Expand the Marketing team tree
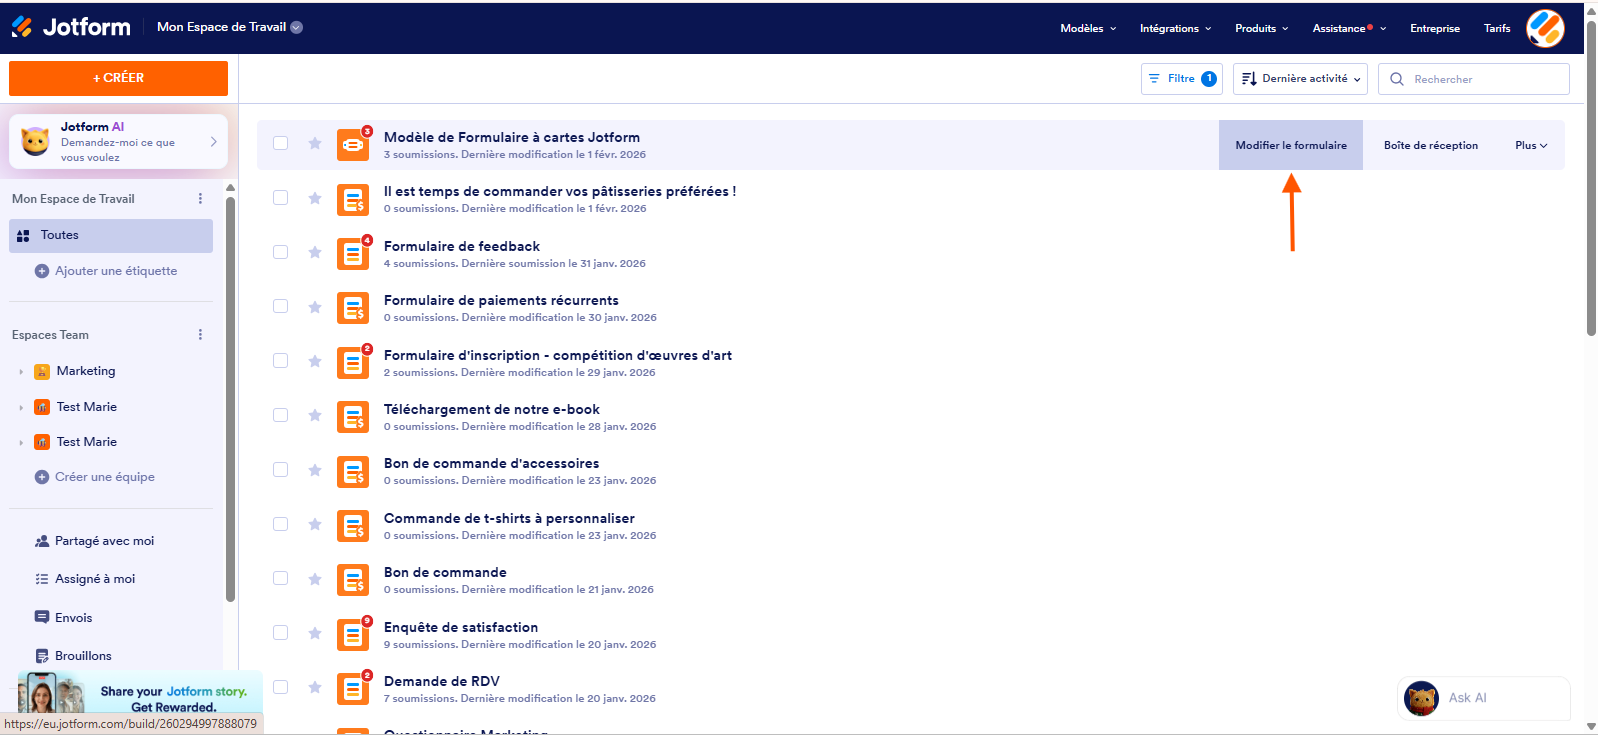1598x735 pixels. 21,372
